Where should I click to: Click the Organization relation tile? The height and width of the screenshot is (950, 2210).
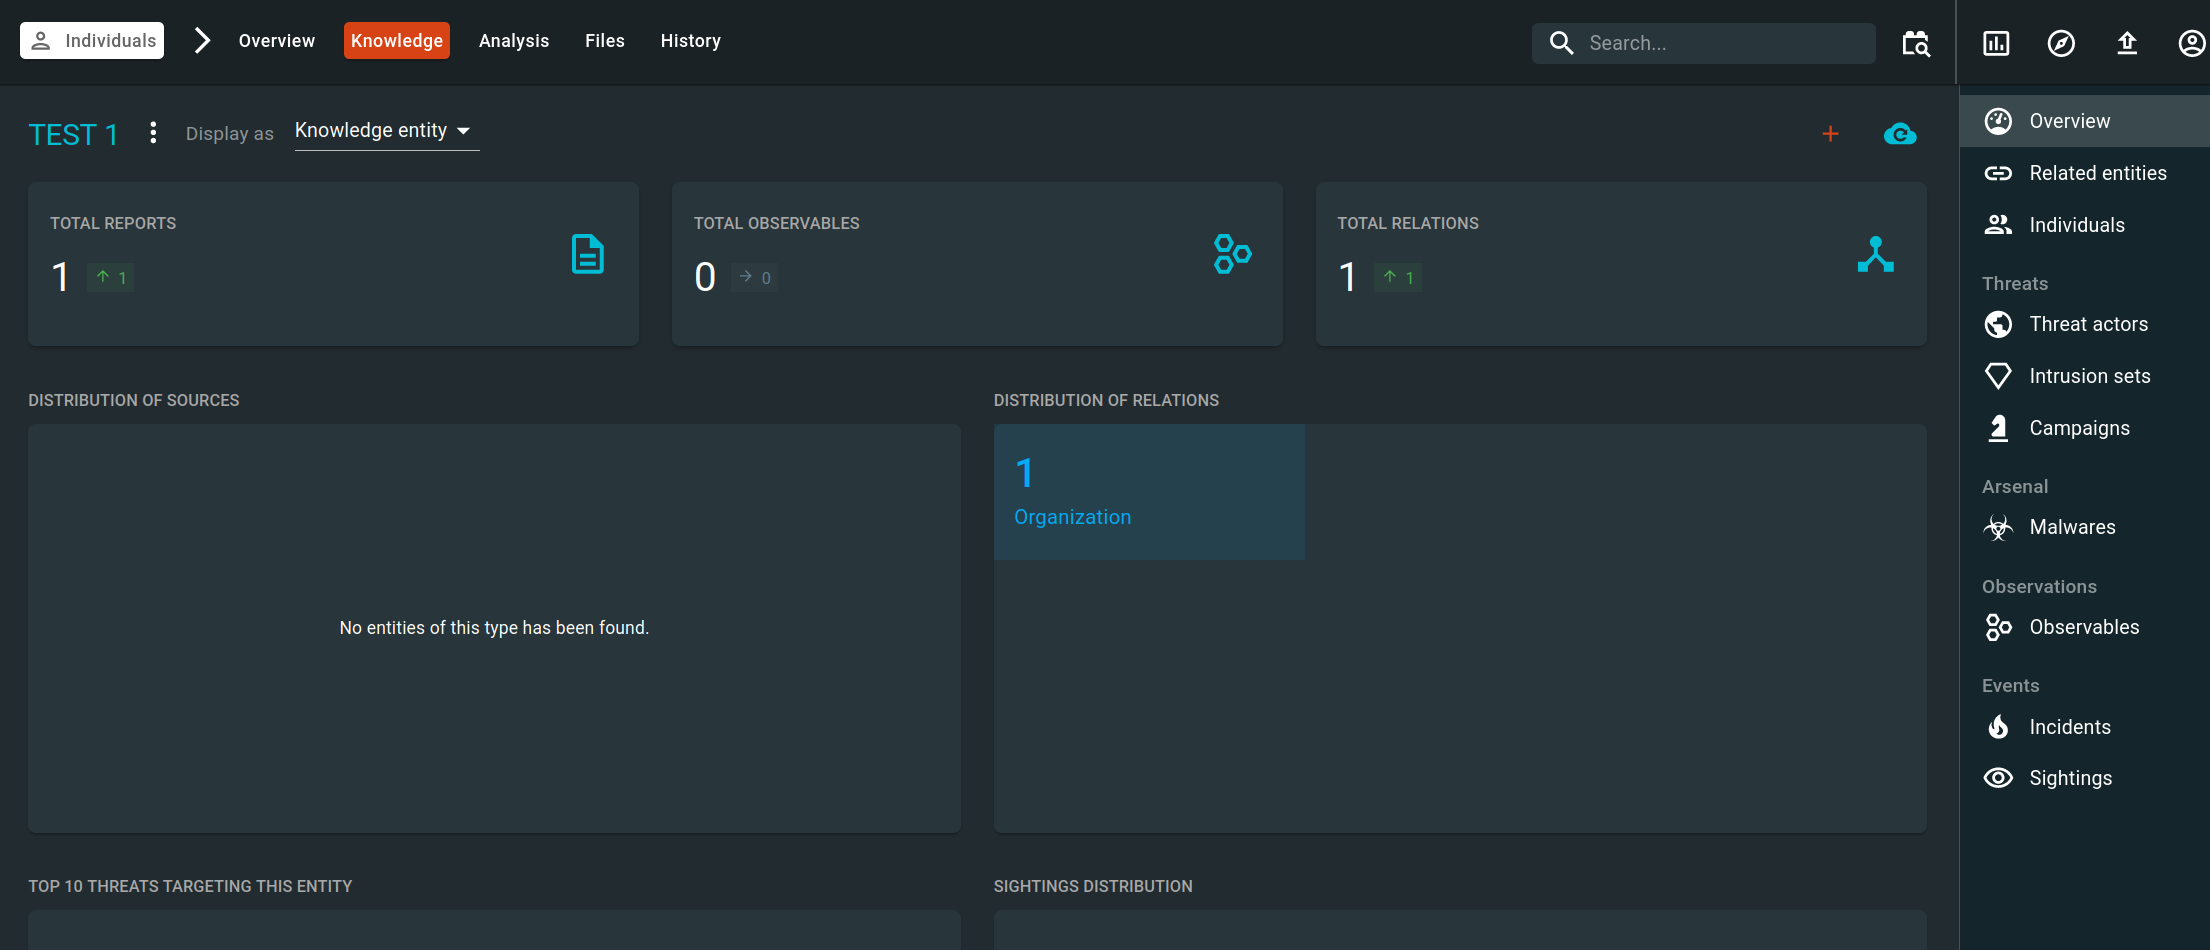click(x=1149, y=492)
